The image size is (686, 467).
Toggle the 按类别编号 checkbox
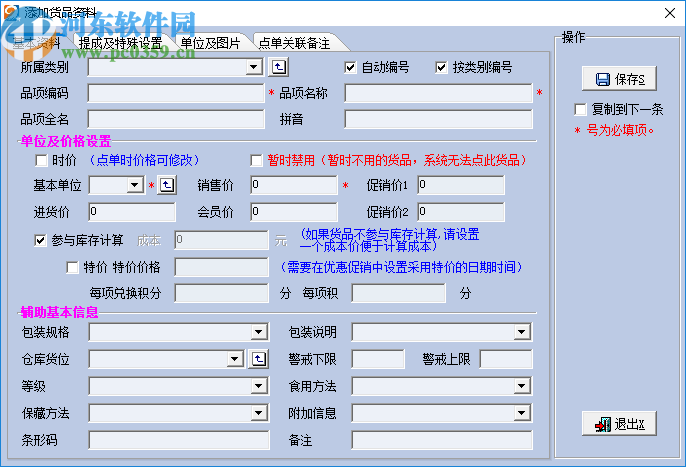point(441,67)
